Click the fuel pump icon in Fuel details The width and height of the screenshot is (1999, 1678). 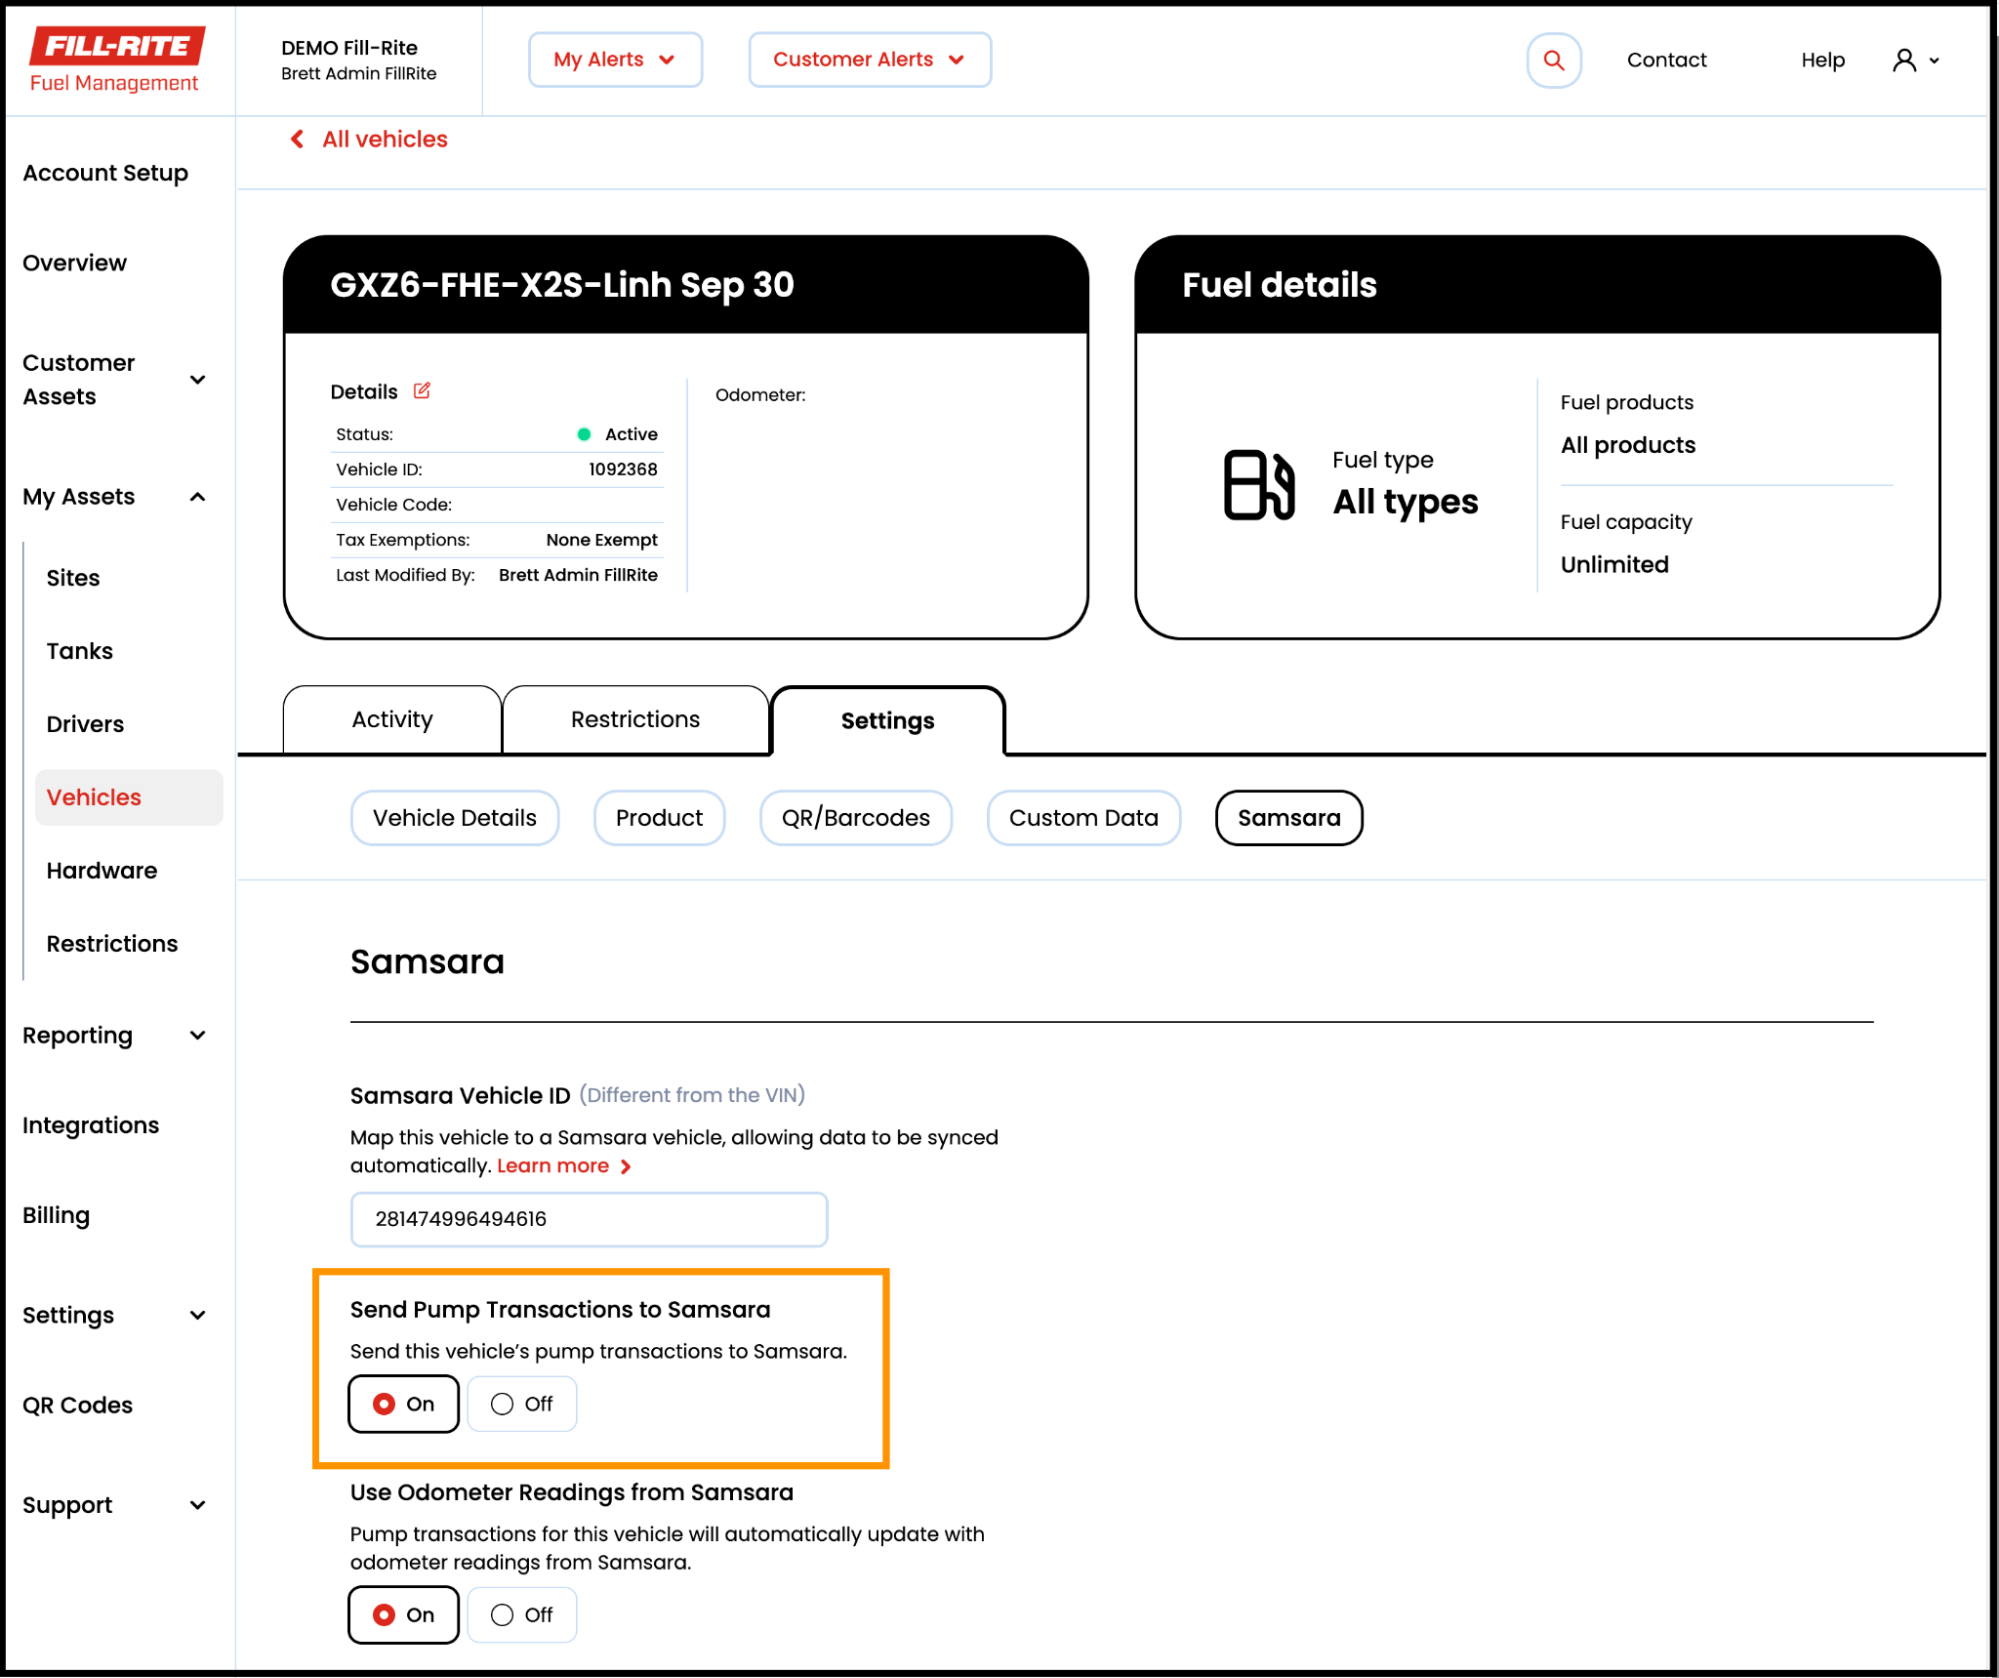coord(1258,485)
